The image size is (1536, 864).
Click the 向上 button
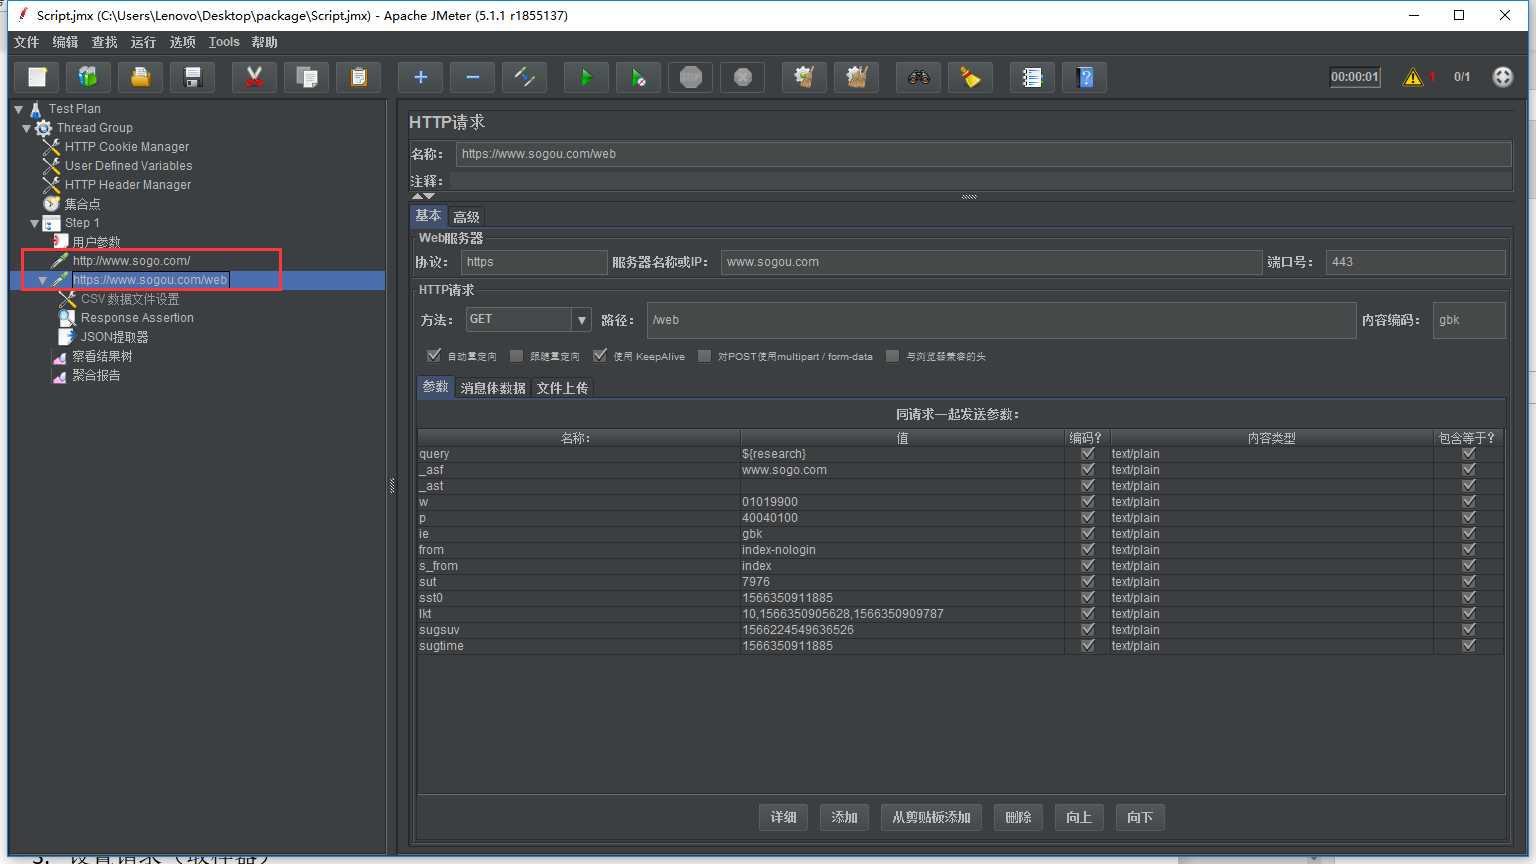coord(1079,817)
